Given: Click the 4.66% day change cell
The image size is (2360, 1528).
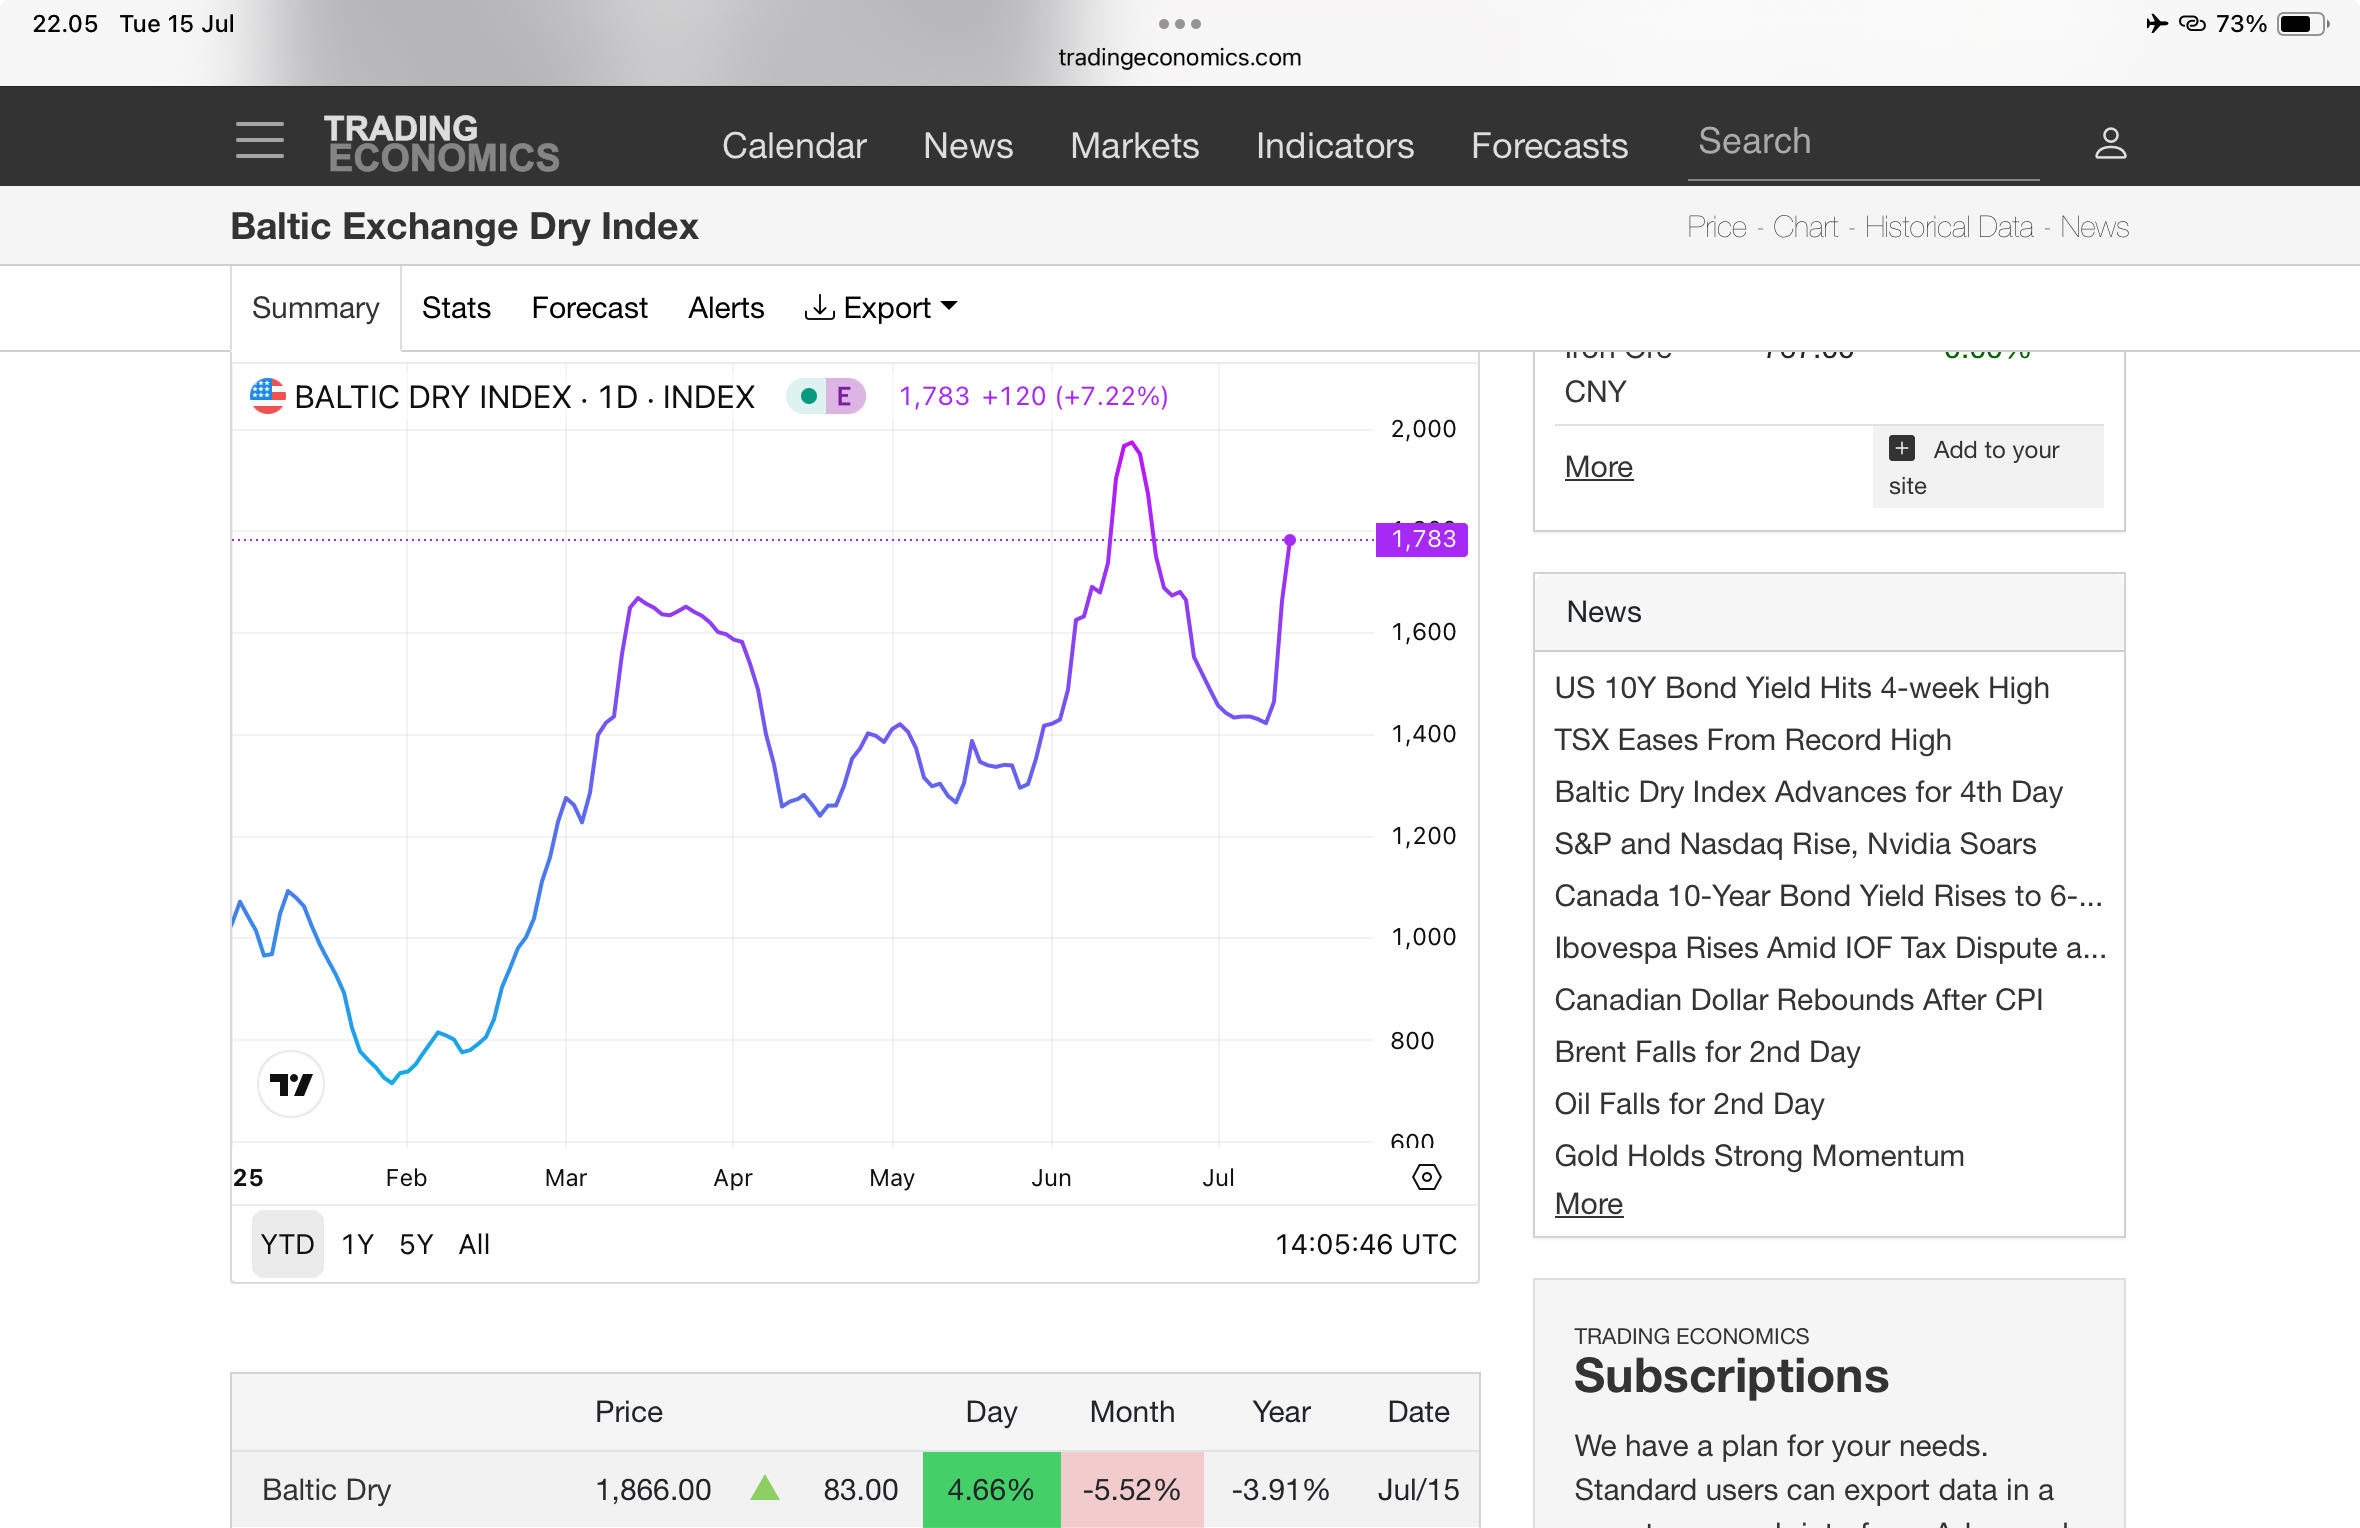Looking at the screenshot, I should (990, 1490).
